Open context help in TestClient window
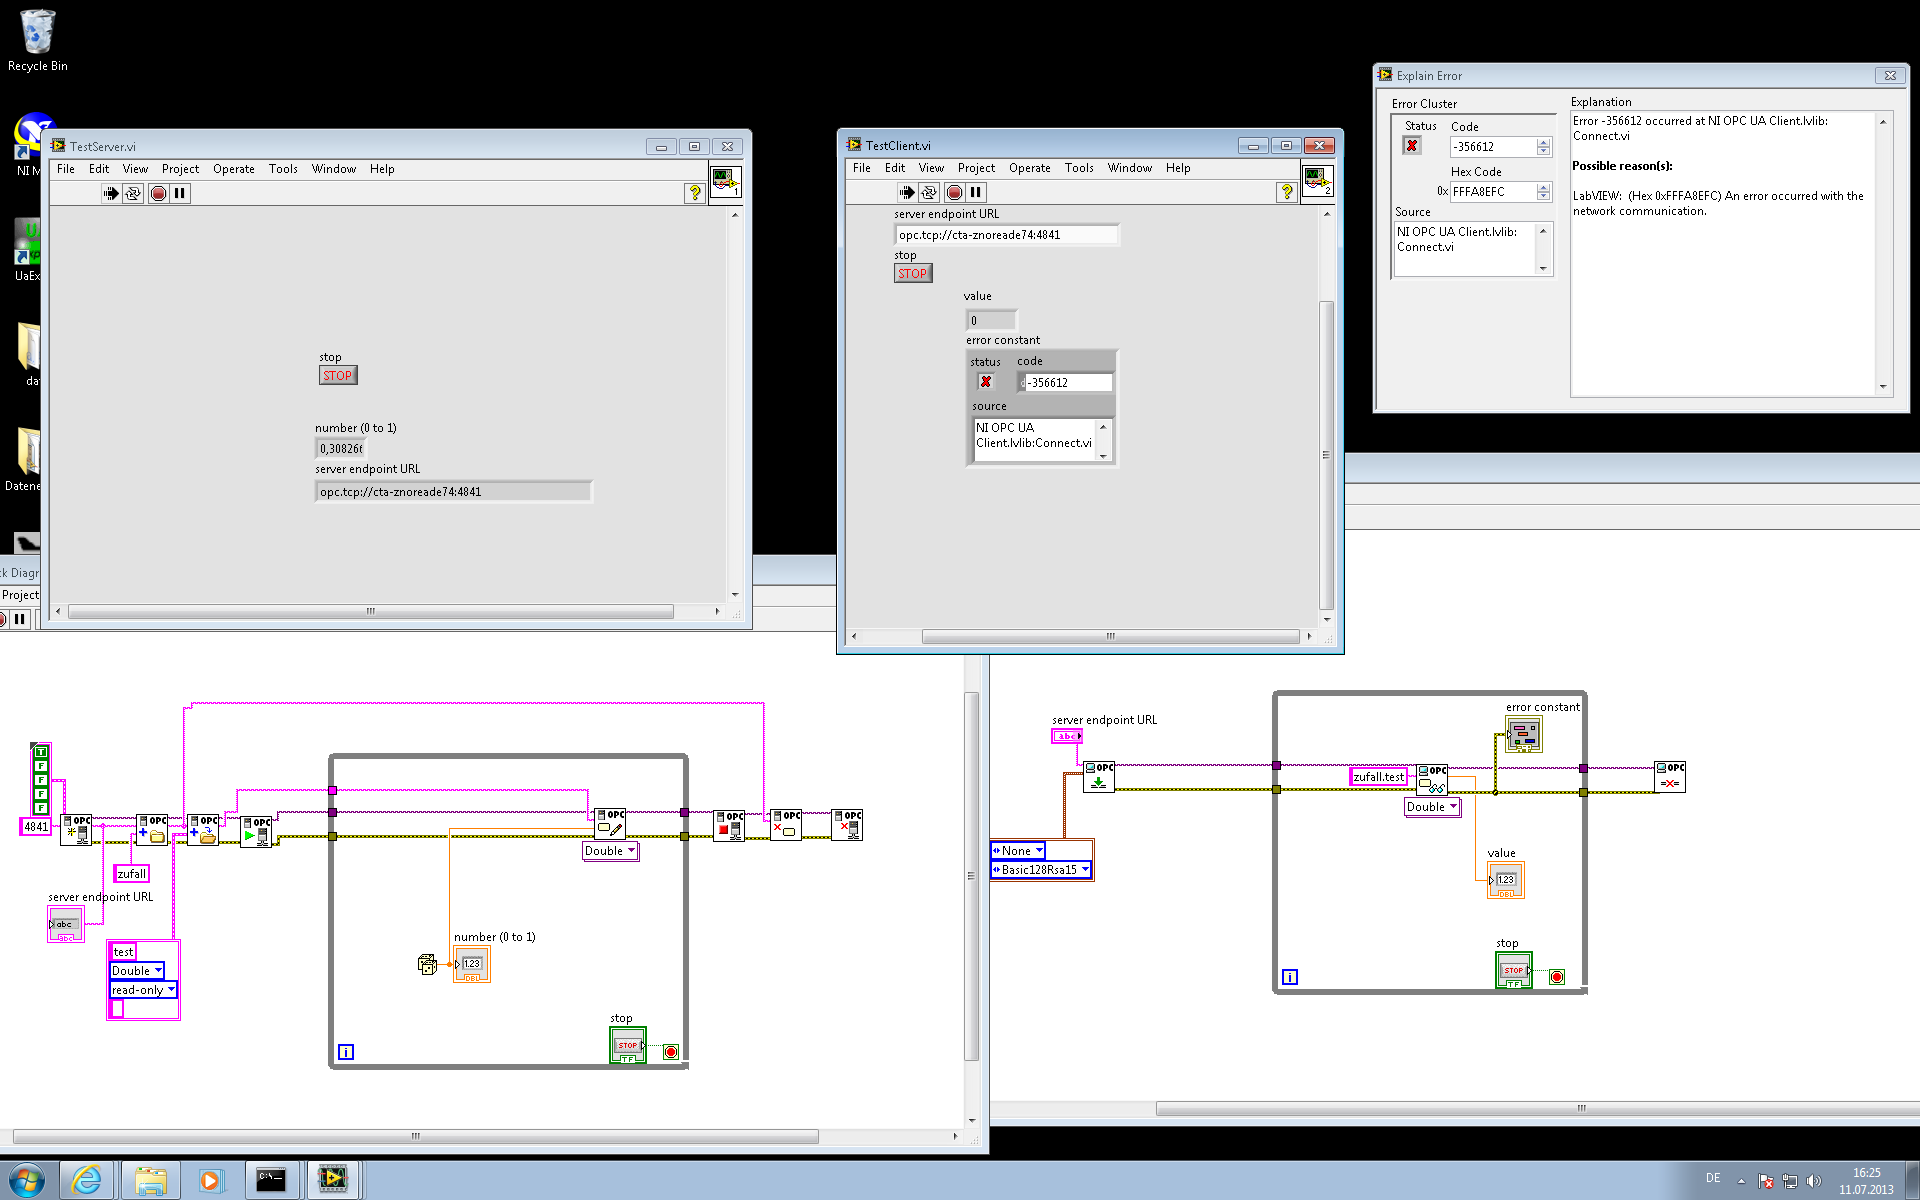The width and height of the screenshot is (1920, 1200). (x=1287, y=192)
